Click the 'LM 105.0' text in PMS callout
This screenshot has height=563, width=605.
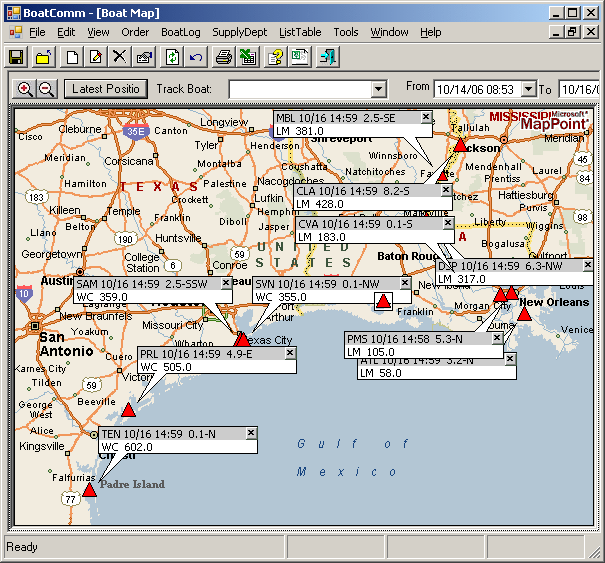click(x=371, y=352)
